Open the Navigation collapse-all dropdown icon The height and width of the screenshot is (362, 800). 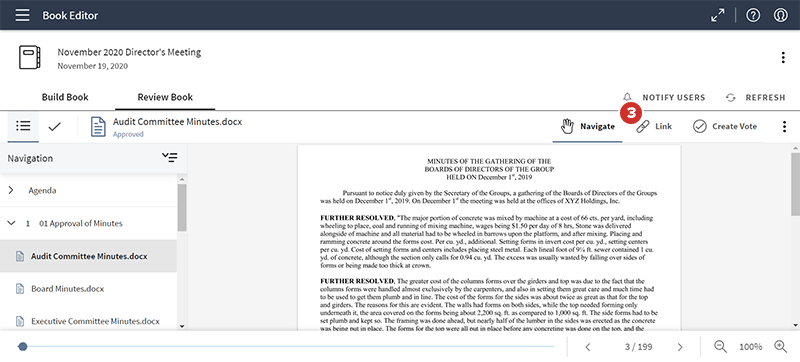tap(169, 158)
